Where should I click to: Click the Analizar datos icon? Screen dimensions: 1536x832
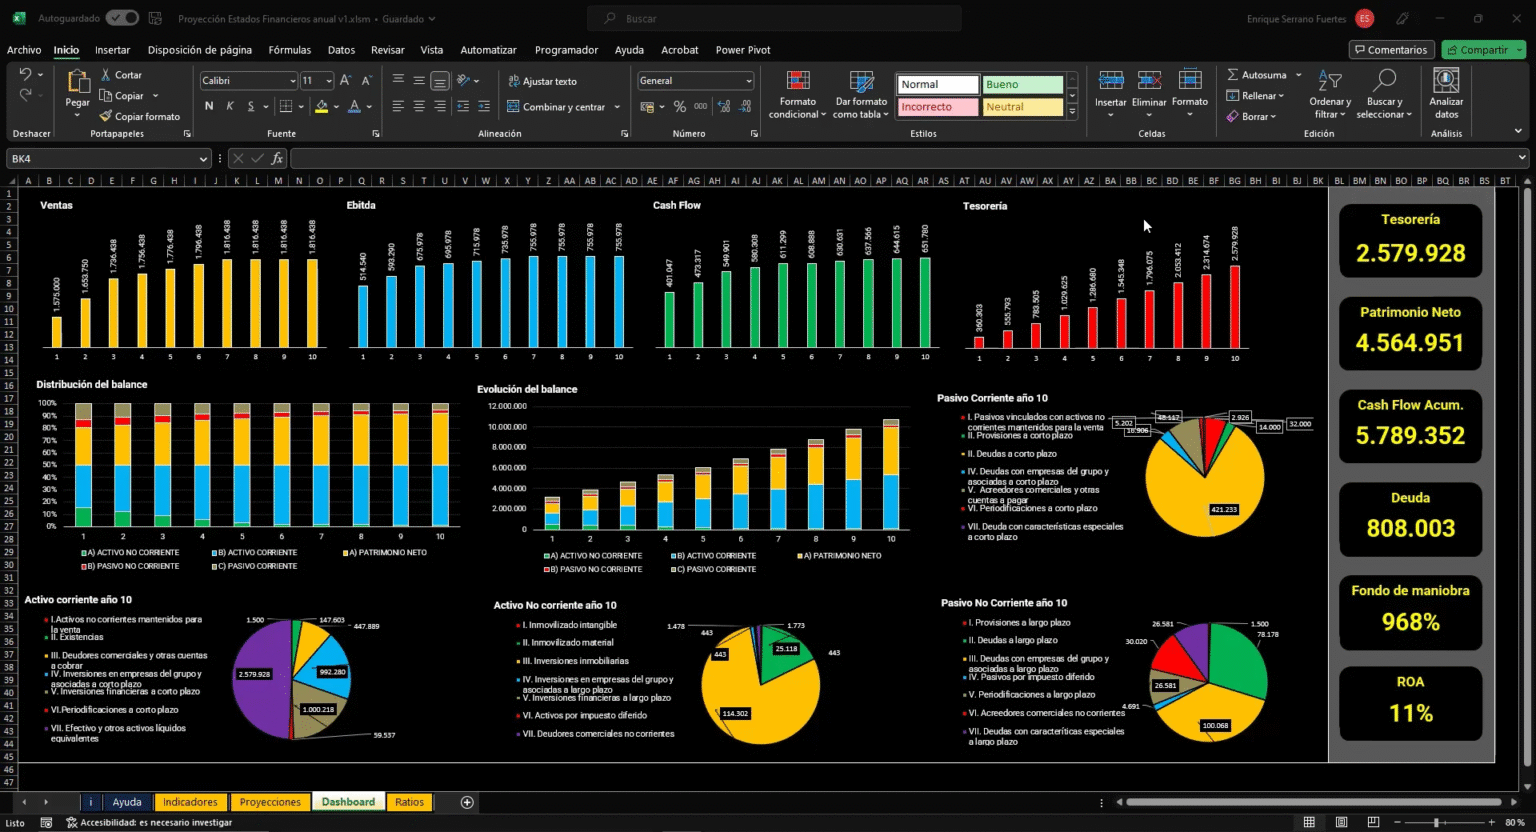[1446, 82]
